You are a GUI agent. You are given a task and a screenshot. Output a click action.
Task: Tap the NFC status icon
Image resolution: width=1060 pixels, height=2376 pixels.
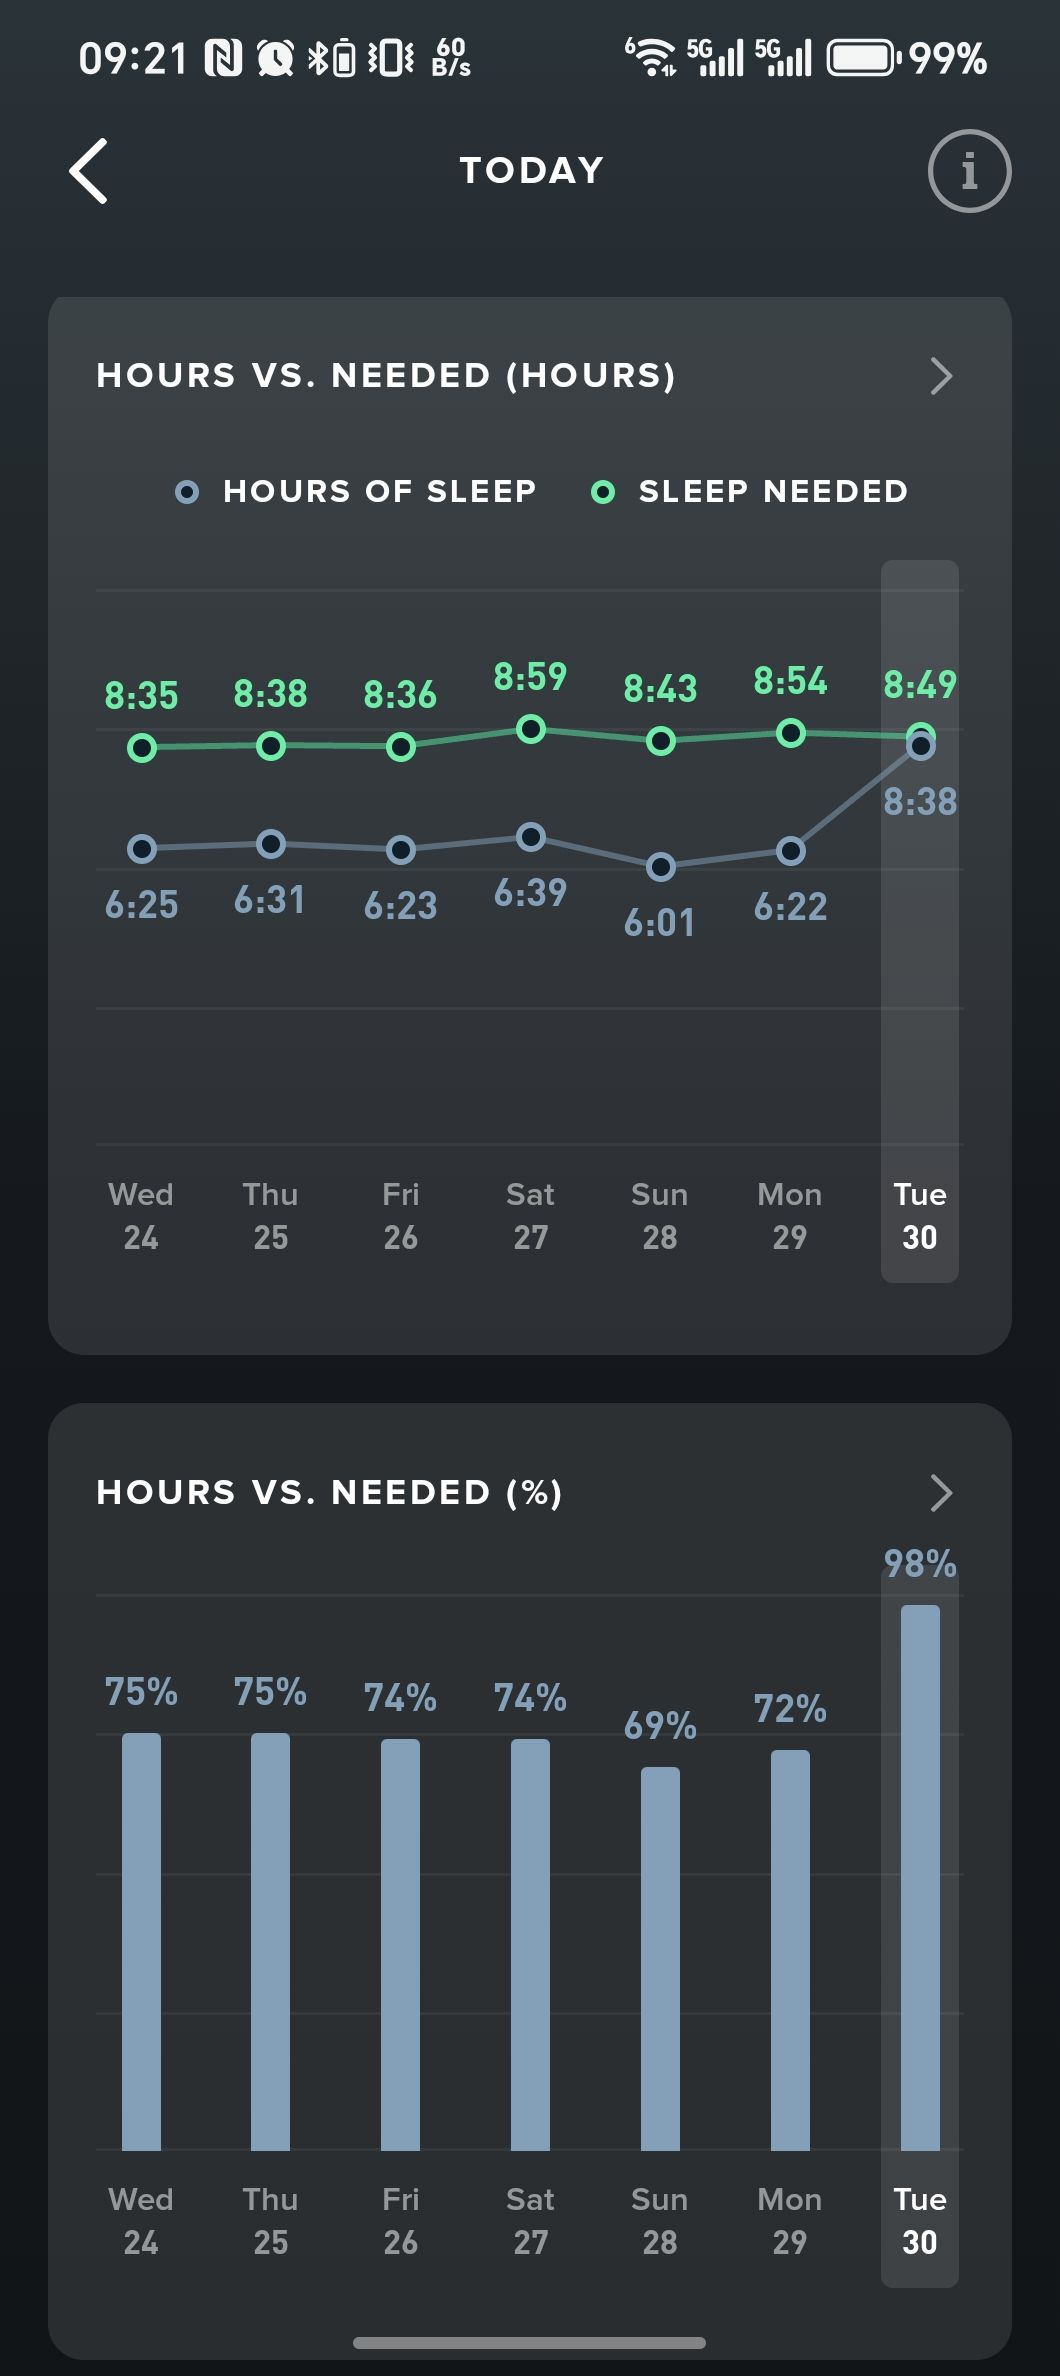pos(223,58)
